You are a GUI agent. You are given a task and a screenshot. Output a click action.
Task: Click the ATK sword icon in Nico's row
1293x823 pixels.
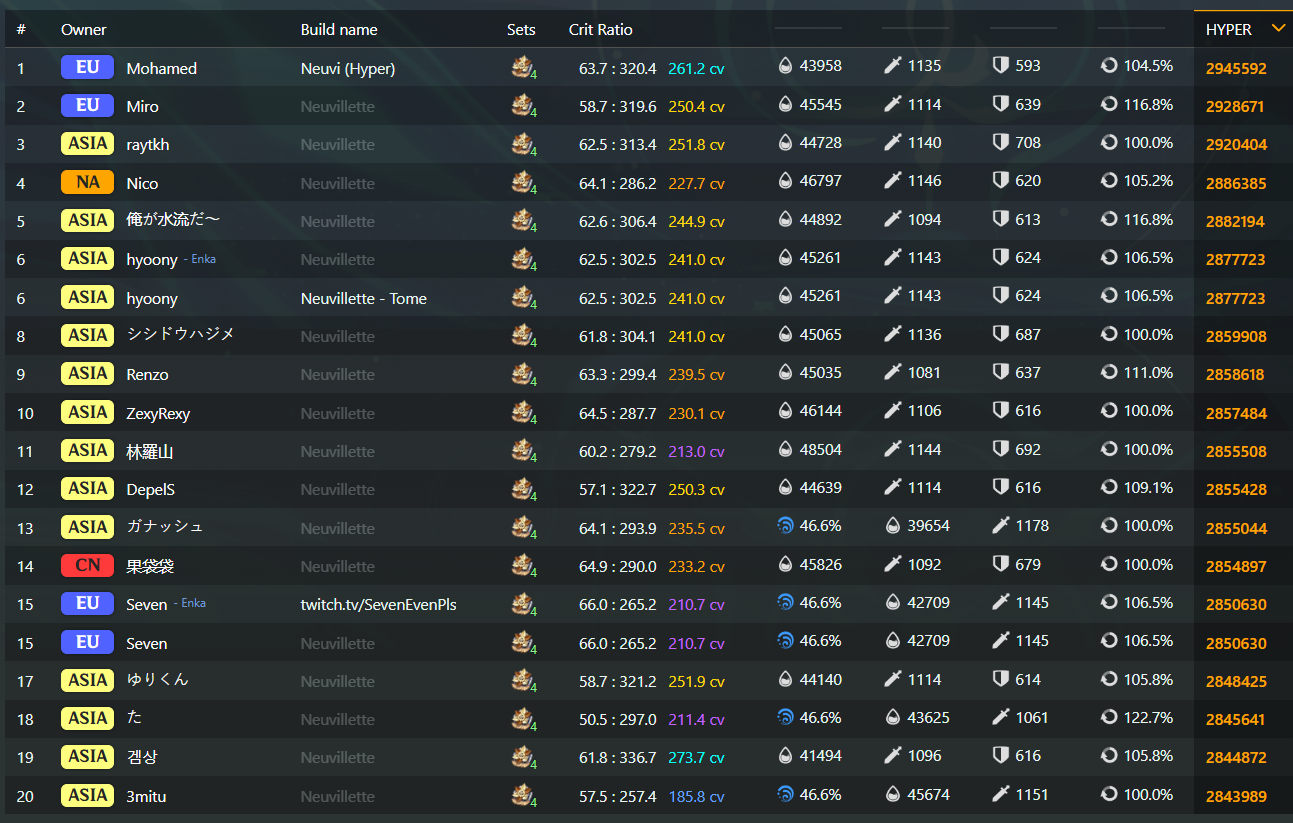coord(893,182)
